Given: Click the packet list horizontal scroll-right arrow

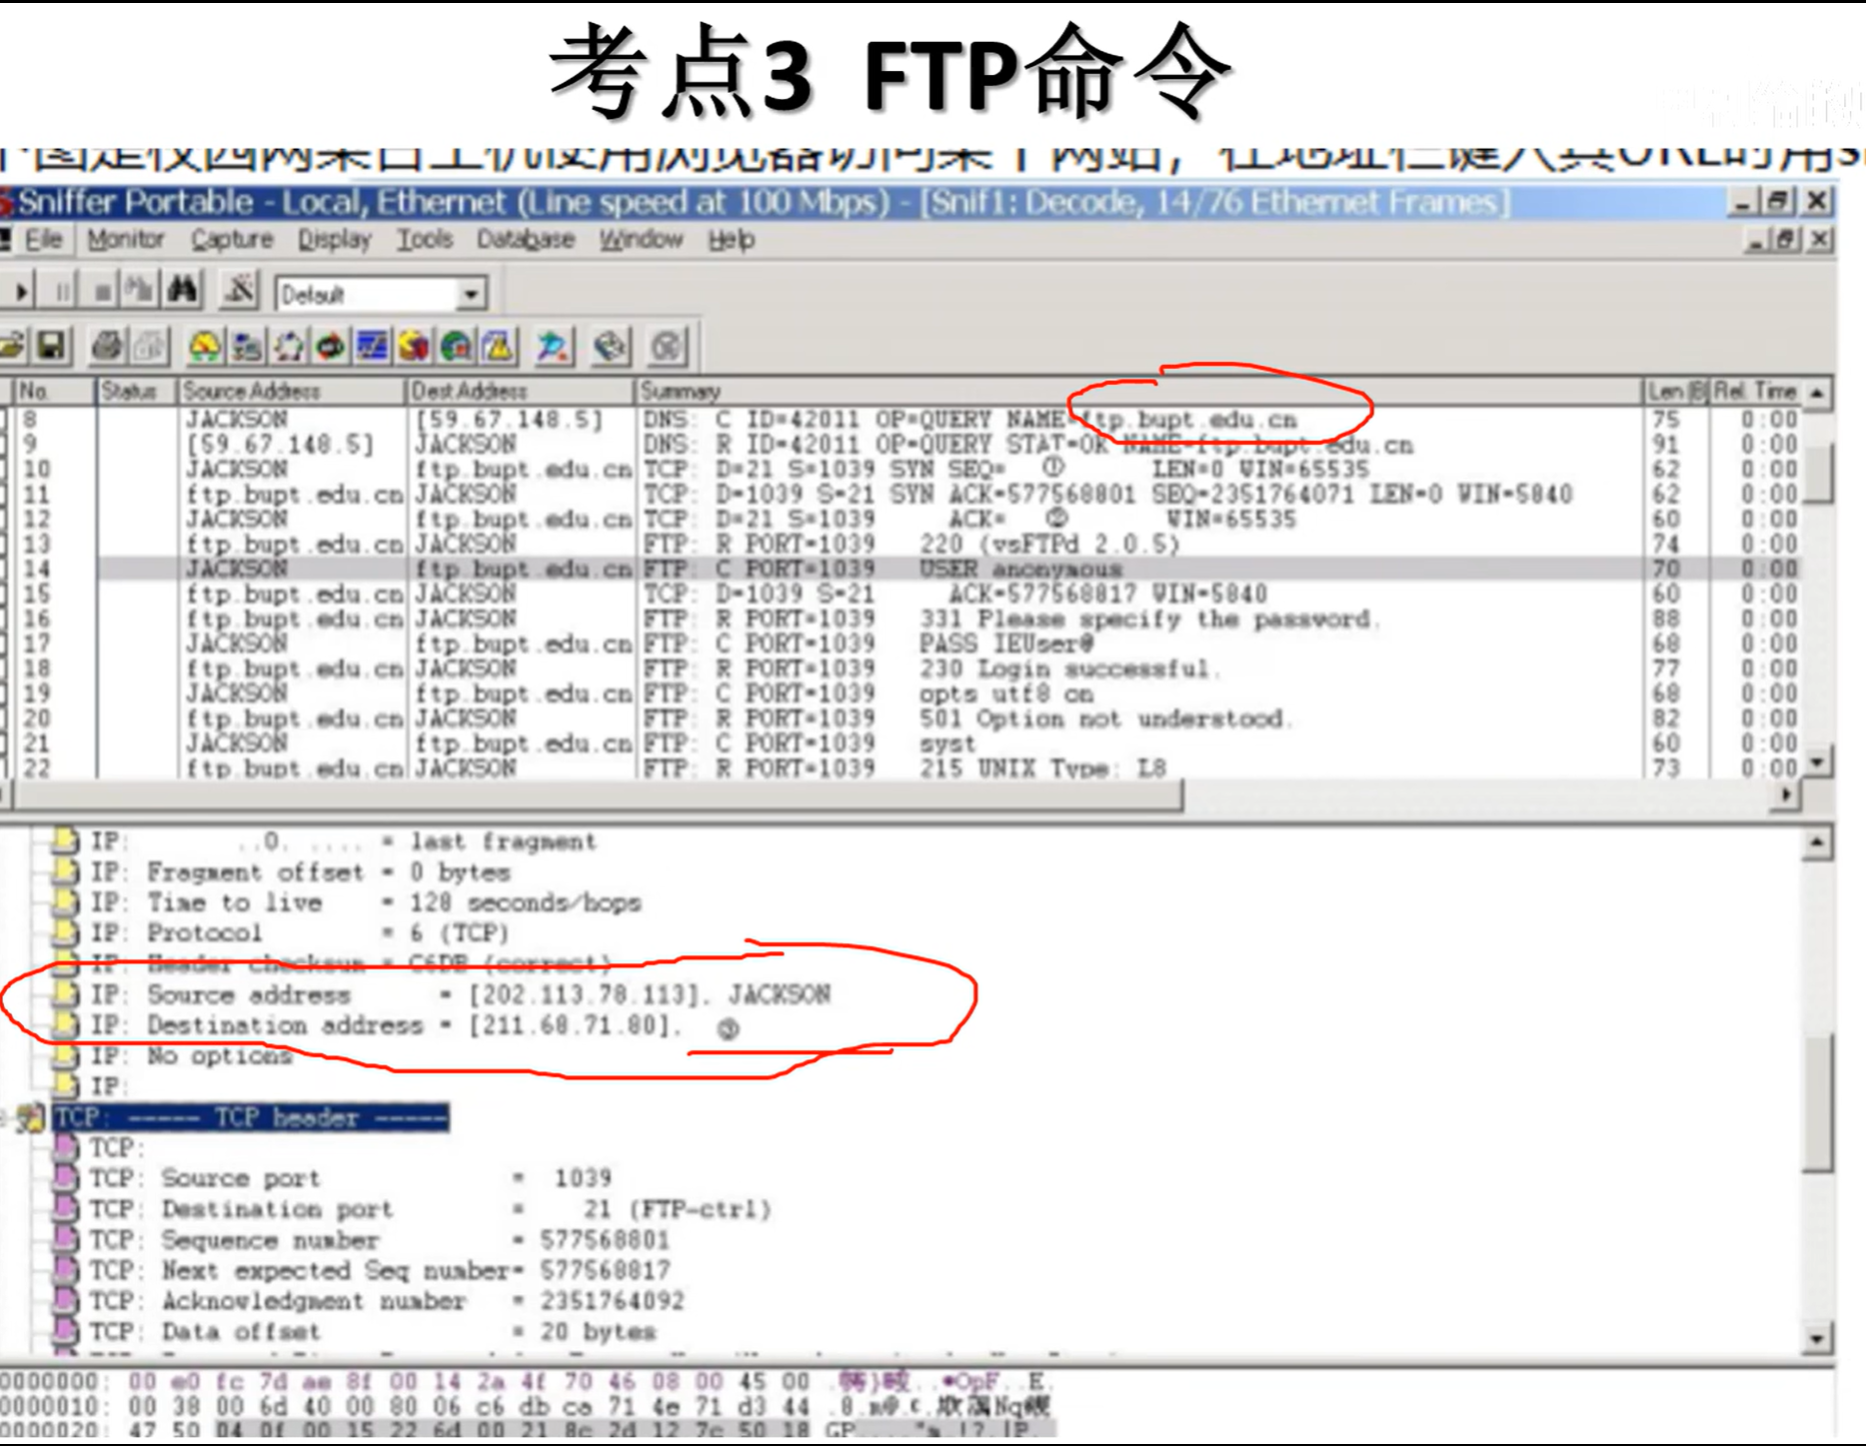Looking at the screenshot, I should pyautogui.click(x=1787, y=796).
